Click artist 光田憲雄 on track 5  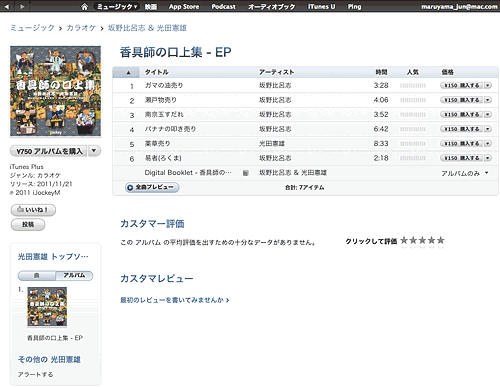pyautogui.click(x=272, y=143)
